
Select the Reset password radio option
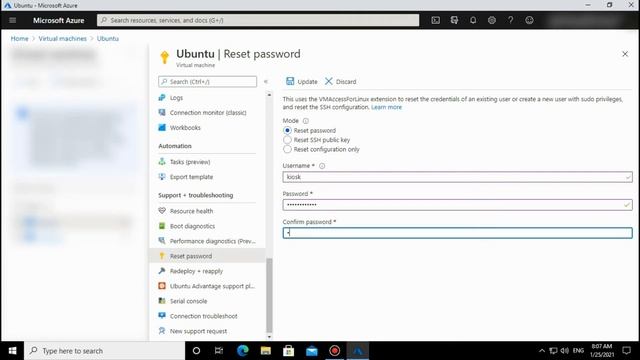(287, 131)
